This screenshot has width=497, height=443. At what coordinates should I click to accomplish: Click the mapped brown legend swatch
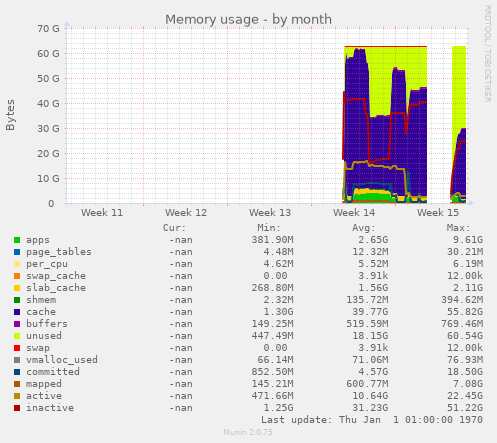(17, 384)
